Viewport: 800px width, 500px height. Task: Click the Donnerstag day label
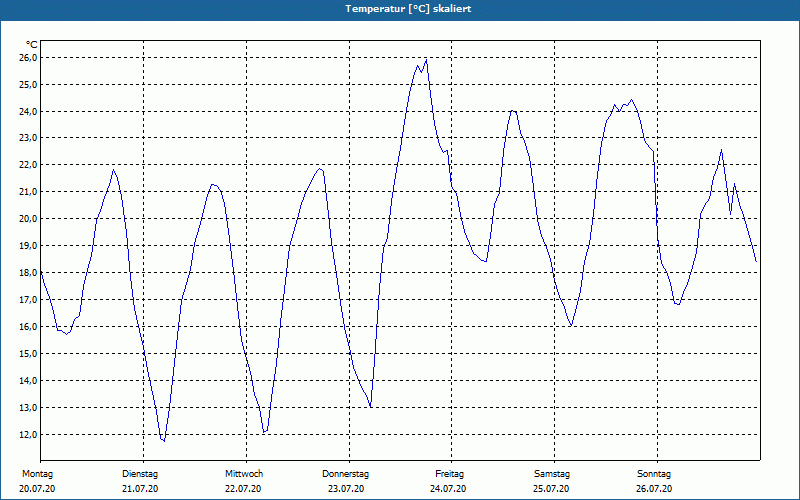pos(345,474)
